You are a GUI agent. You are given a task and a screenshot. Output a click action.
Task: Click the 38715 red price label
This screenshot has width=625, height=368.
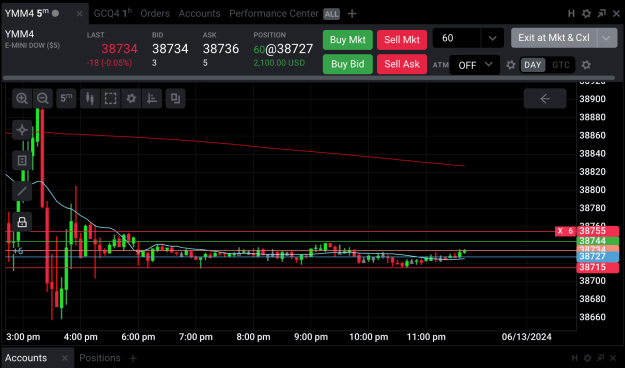pos(597,267)
